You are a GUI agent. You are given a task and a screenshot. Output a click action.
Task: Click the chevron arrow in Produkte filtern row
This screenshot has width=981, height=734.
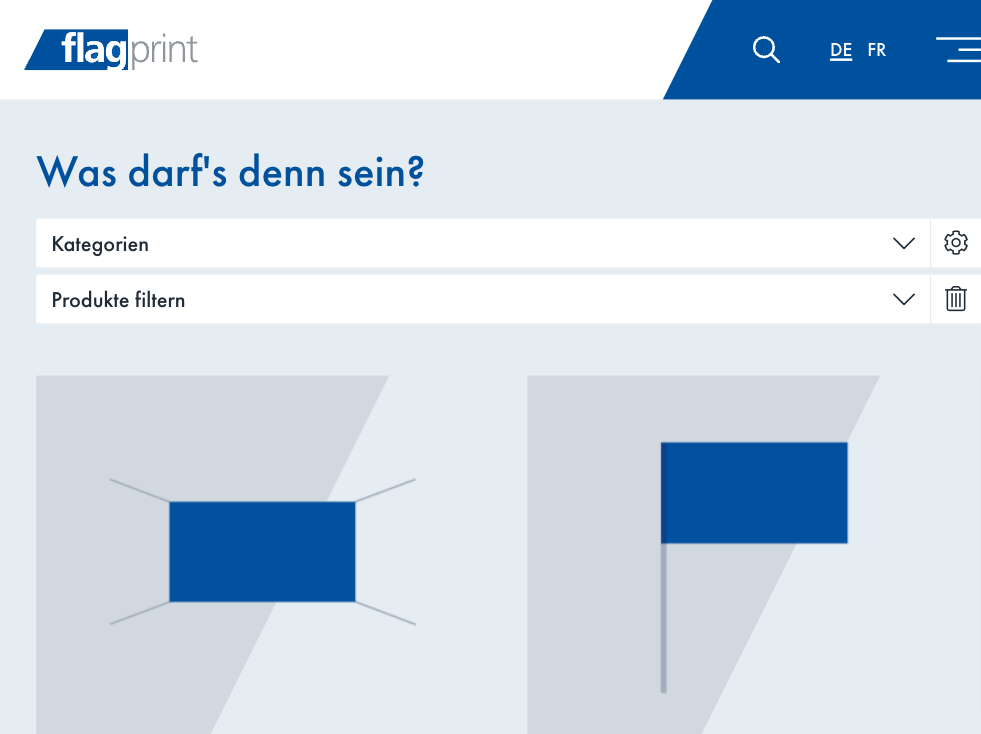click(x=904, y=300)
